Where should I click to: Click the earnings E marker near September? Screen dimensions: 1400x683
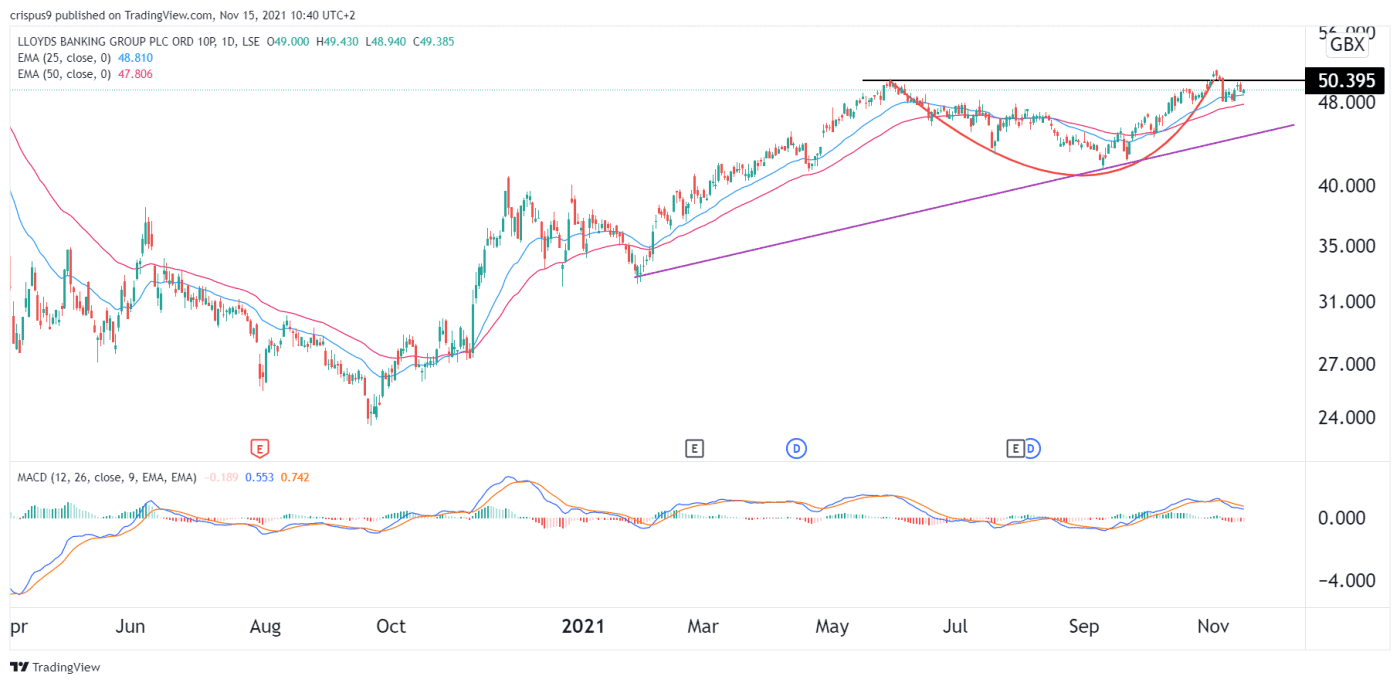coord(1016,449)
